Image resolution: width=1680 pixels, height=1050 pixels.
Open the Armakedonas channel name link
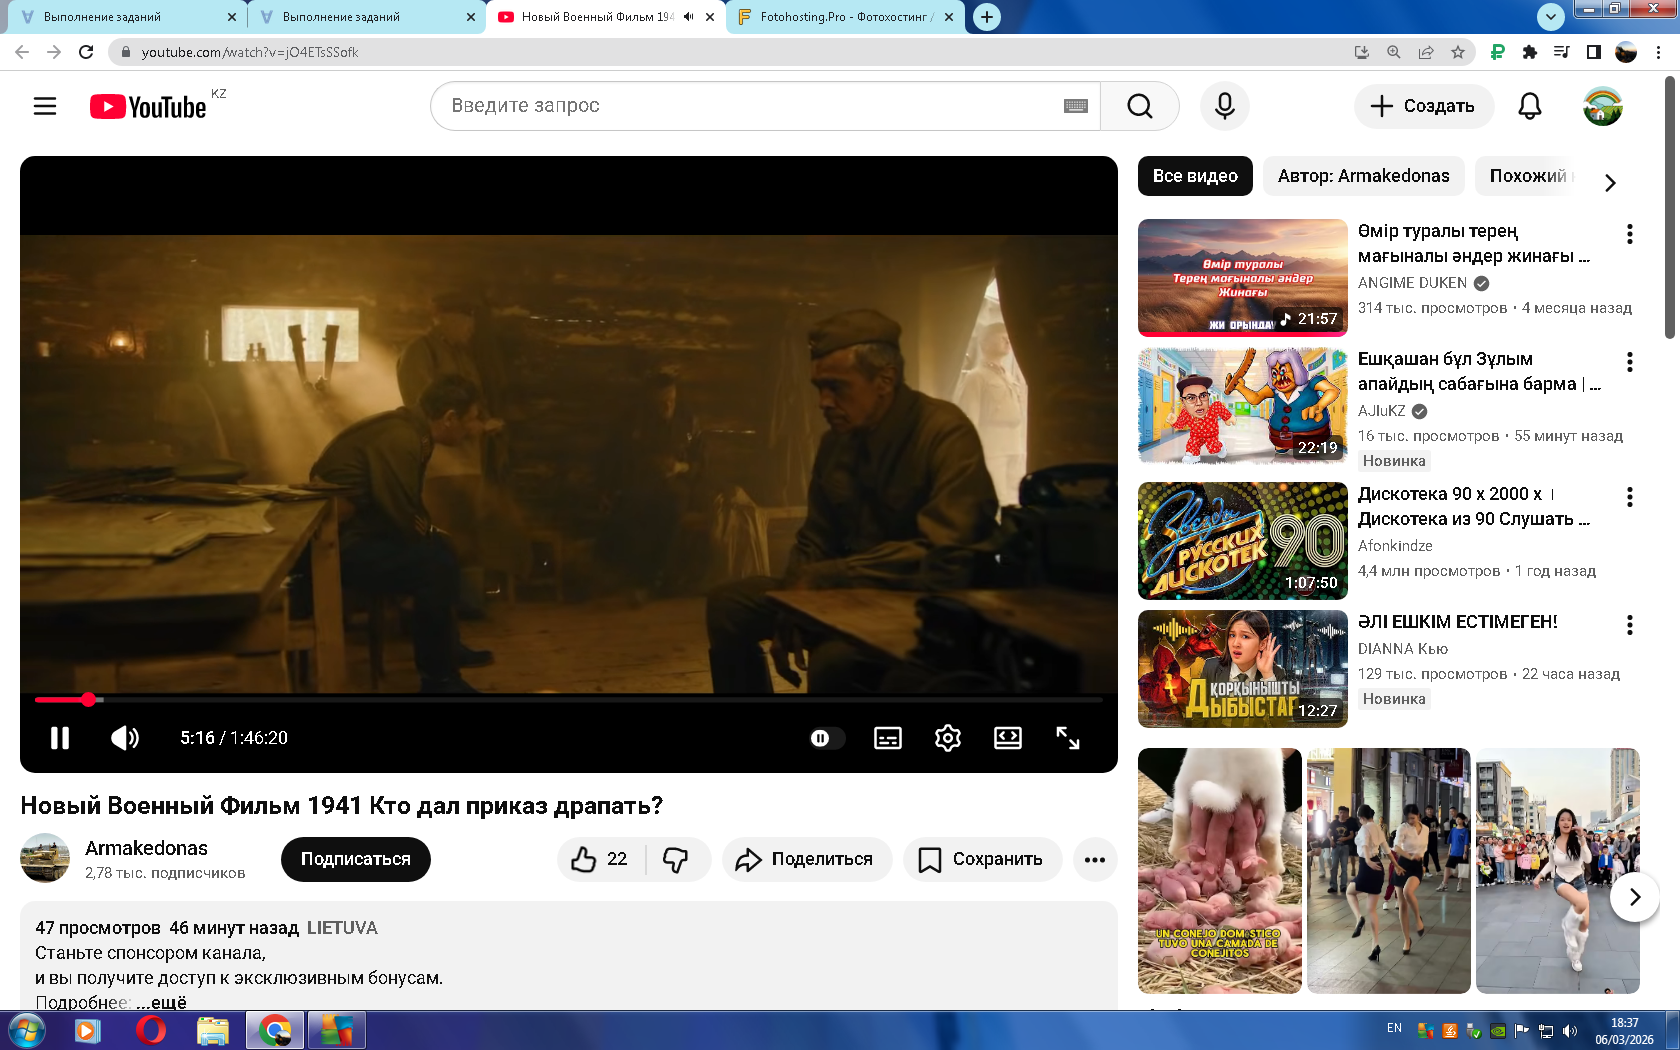coord(146,848)
